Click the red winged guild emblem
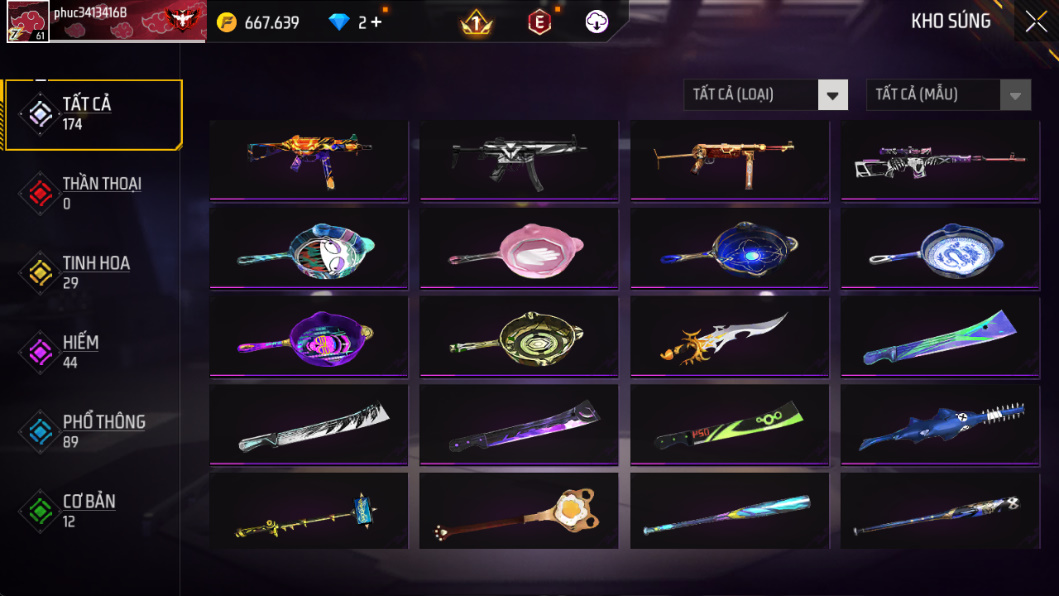Image resolution: width=1059 pixels, height=596 pixels. 183,19
